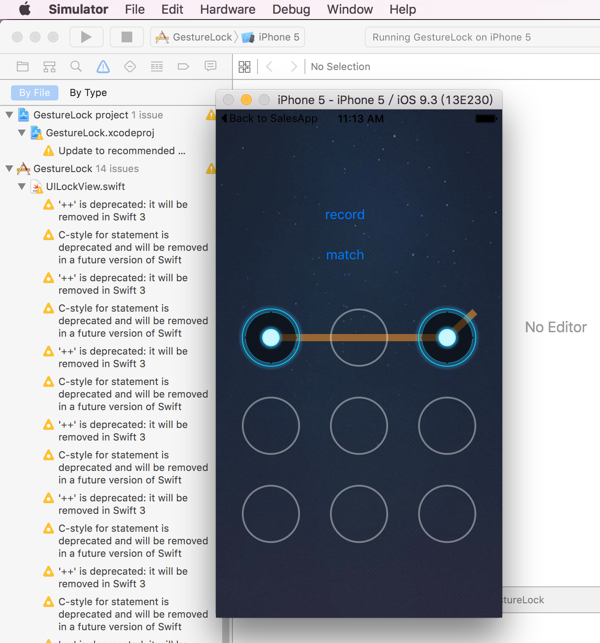Click the Stop button in Xcode toolbar

pos(127,37)
